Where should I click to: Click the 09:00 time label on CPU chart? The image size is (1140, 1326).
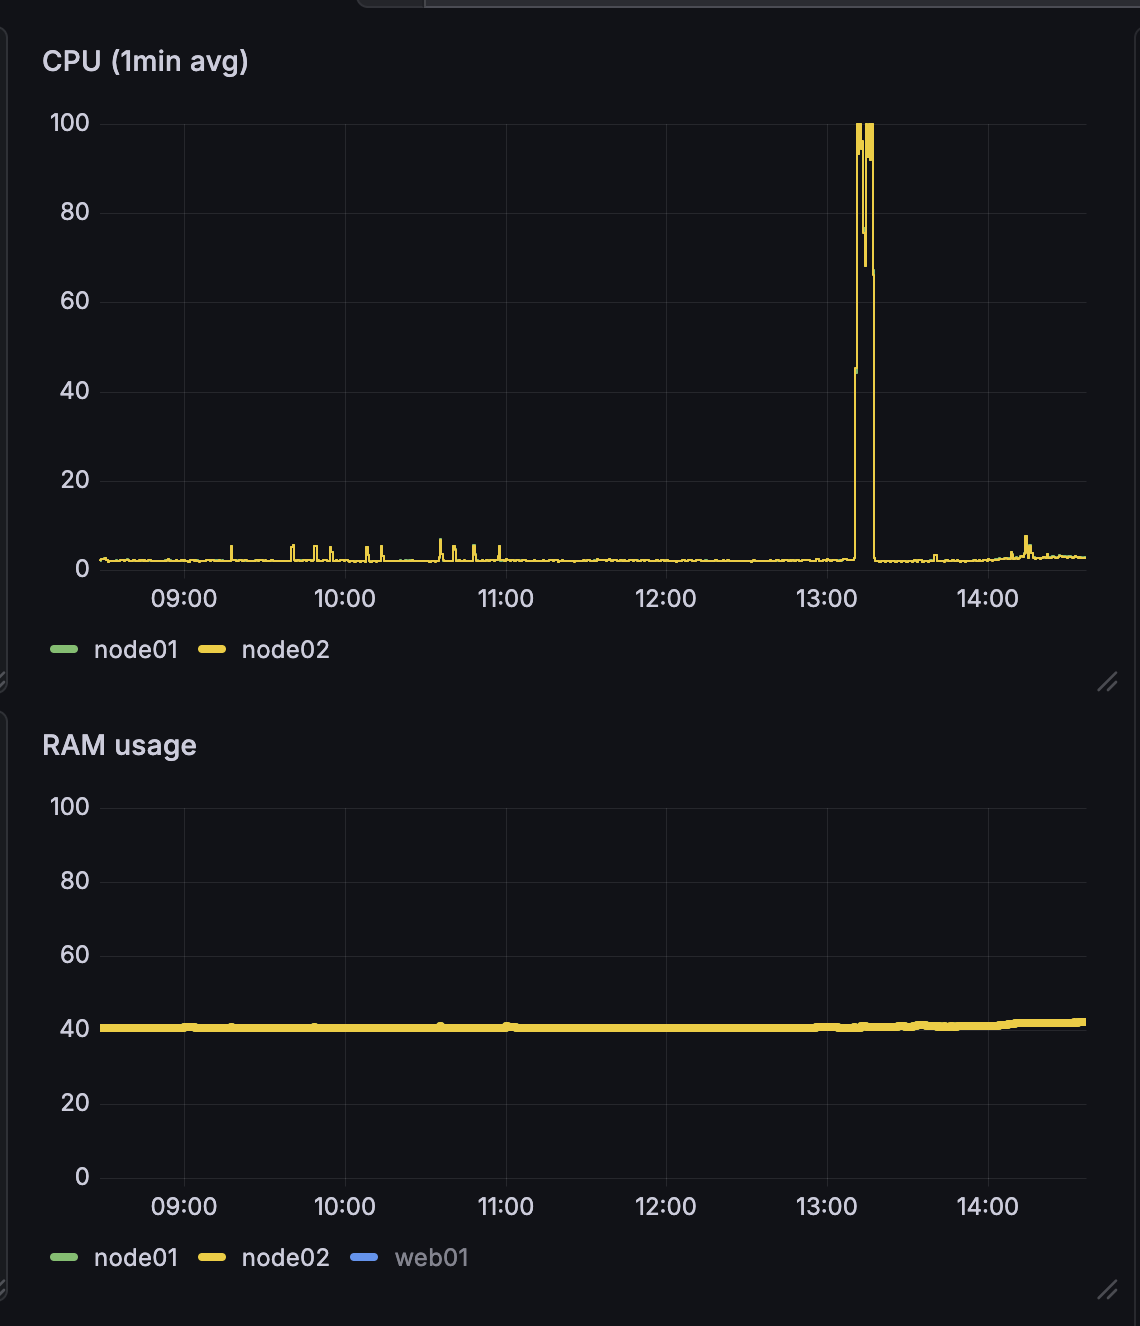[184, 599]
